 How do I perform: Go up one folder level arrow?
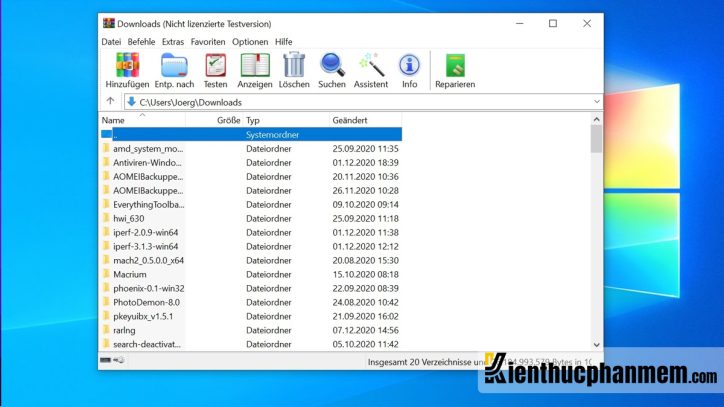click(x=110, y=101)
